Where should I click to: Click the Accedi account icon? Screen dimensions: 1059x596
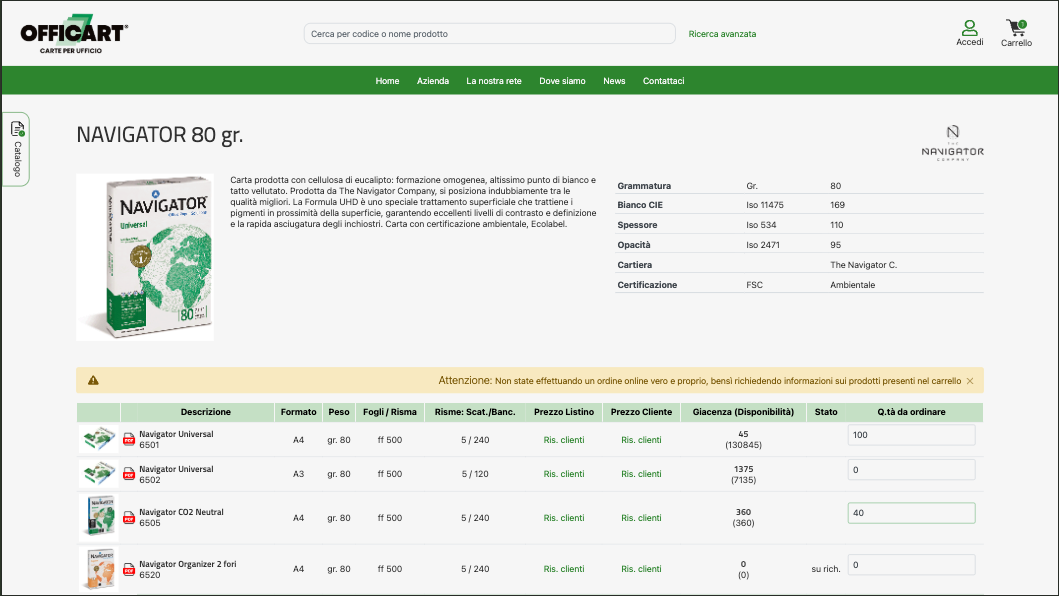tap(969, 30)
